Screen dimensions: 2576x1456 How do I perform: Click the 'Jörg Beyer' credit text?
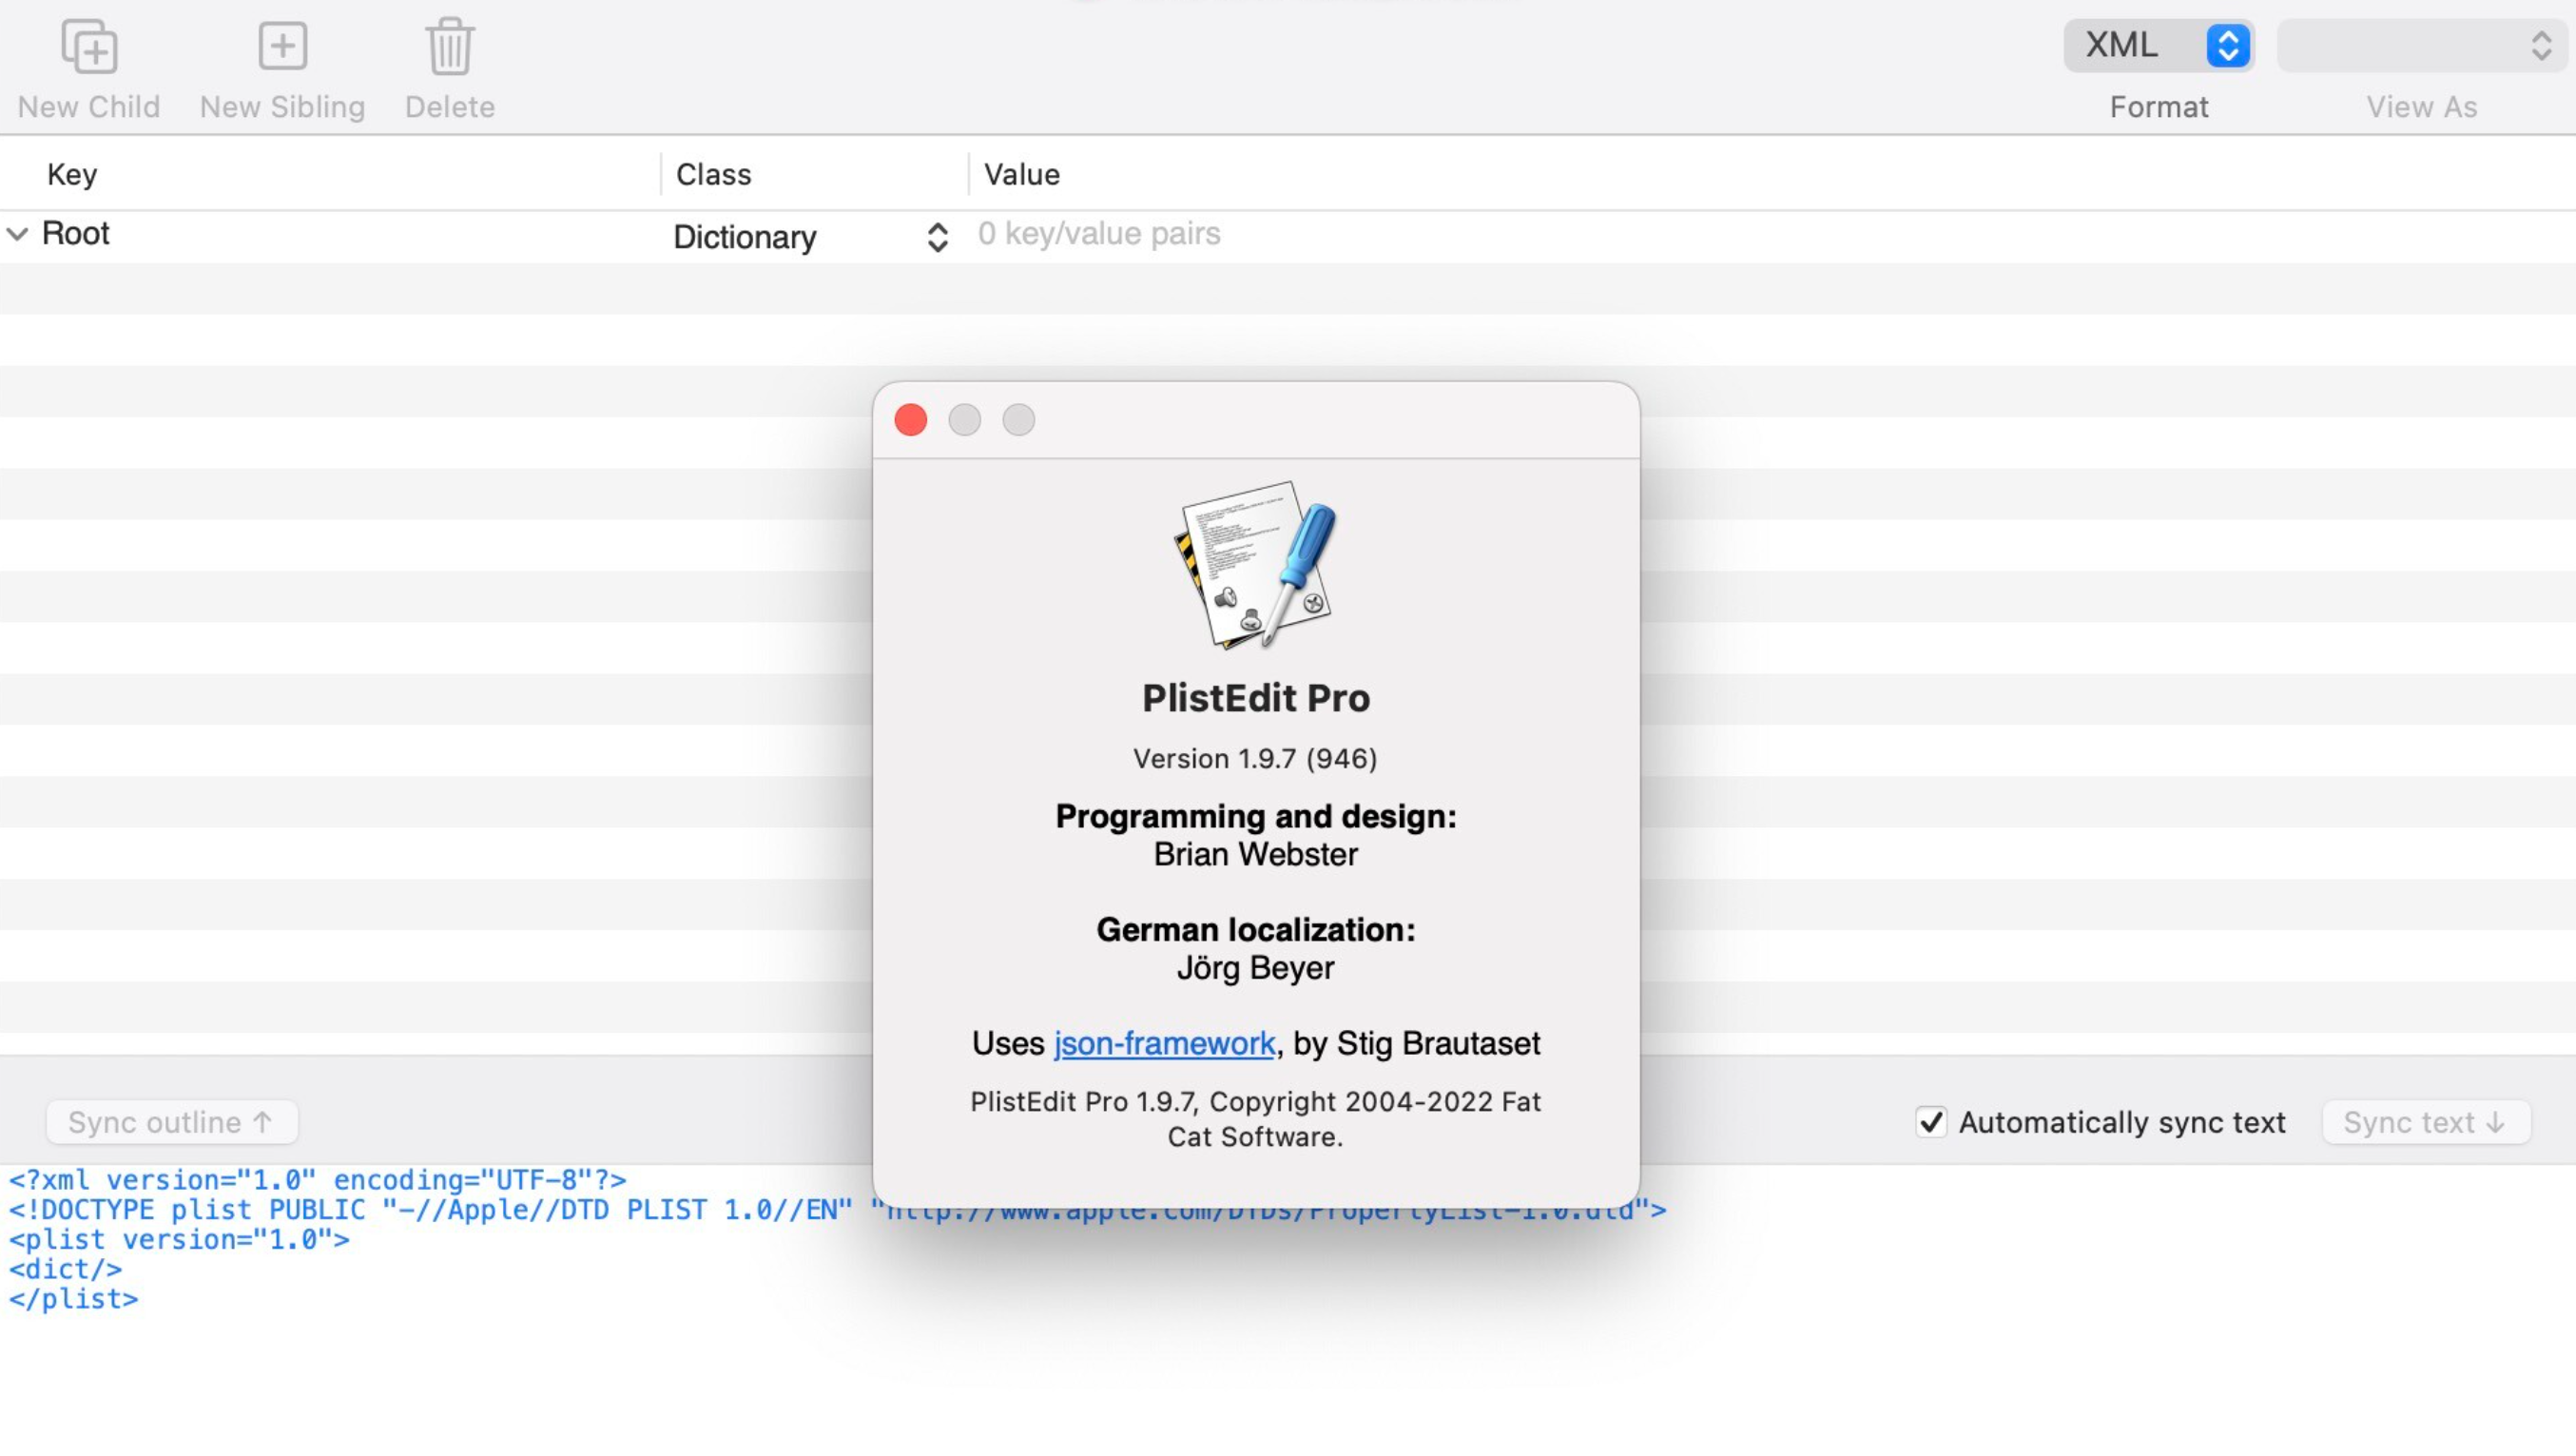pyautogui.click(x=1255, y=968)
